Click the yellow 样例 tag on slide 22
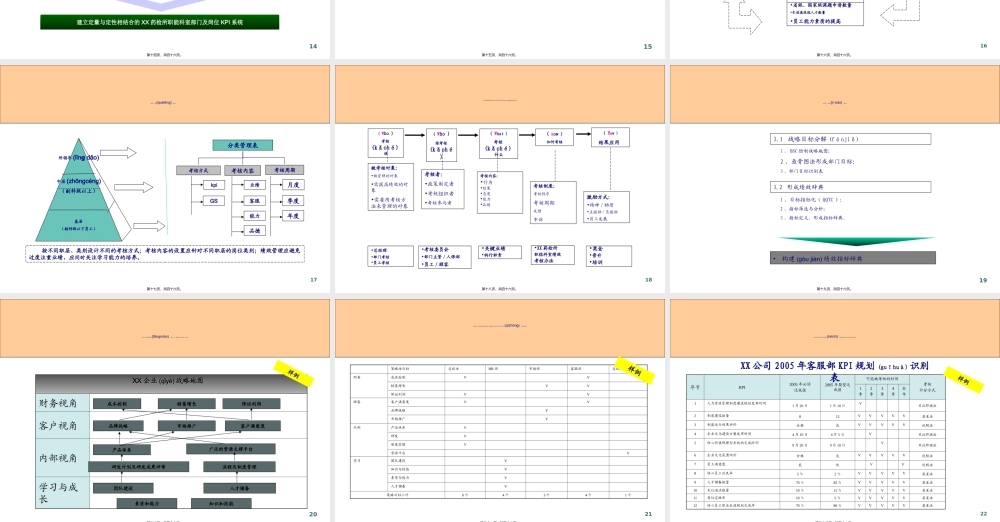Screen dimensions: 1000x522 pos(962,379)
